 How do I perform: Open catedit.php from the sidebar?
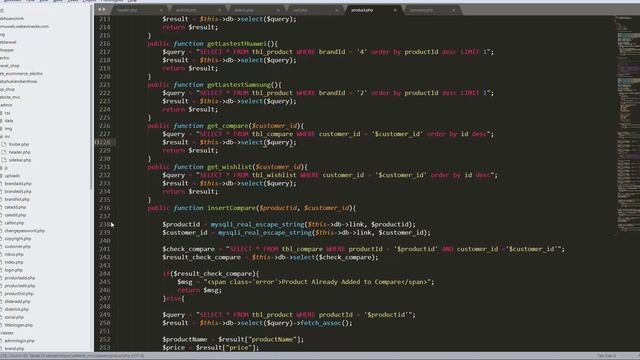click(15, 215)
